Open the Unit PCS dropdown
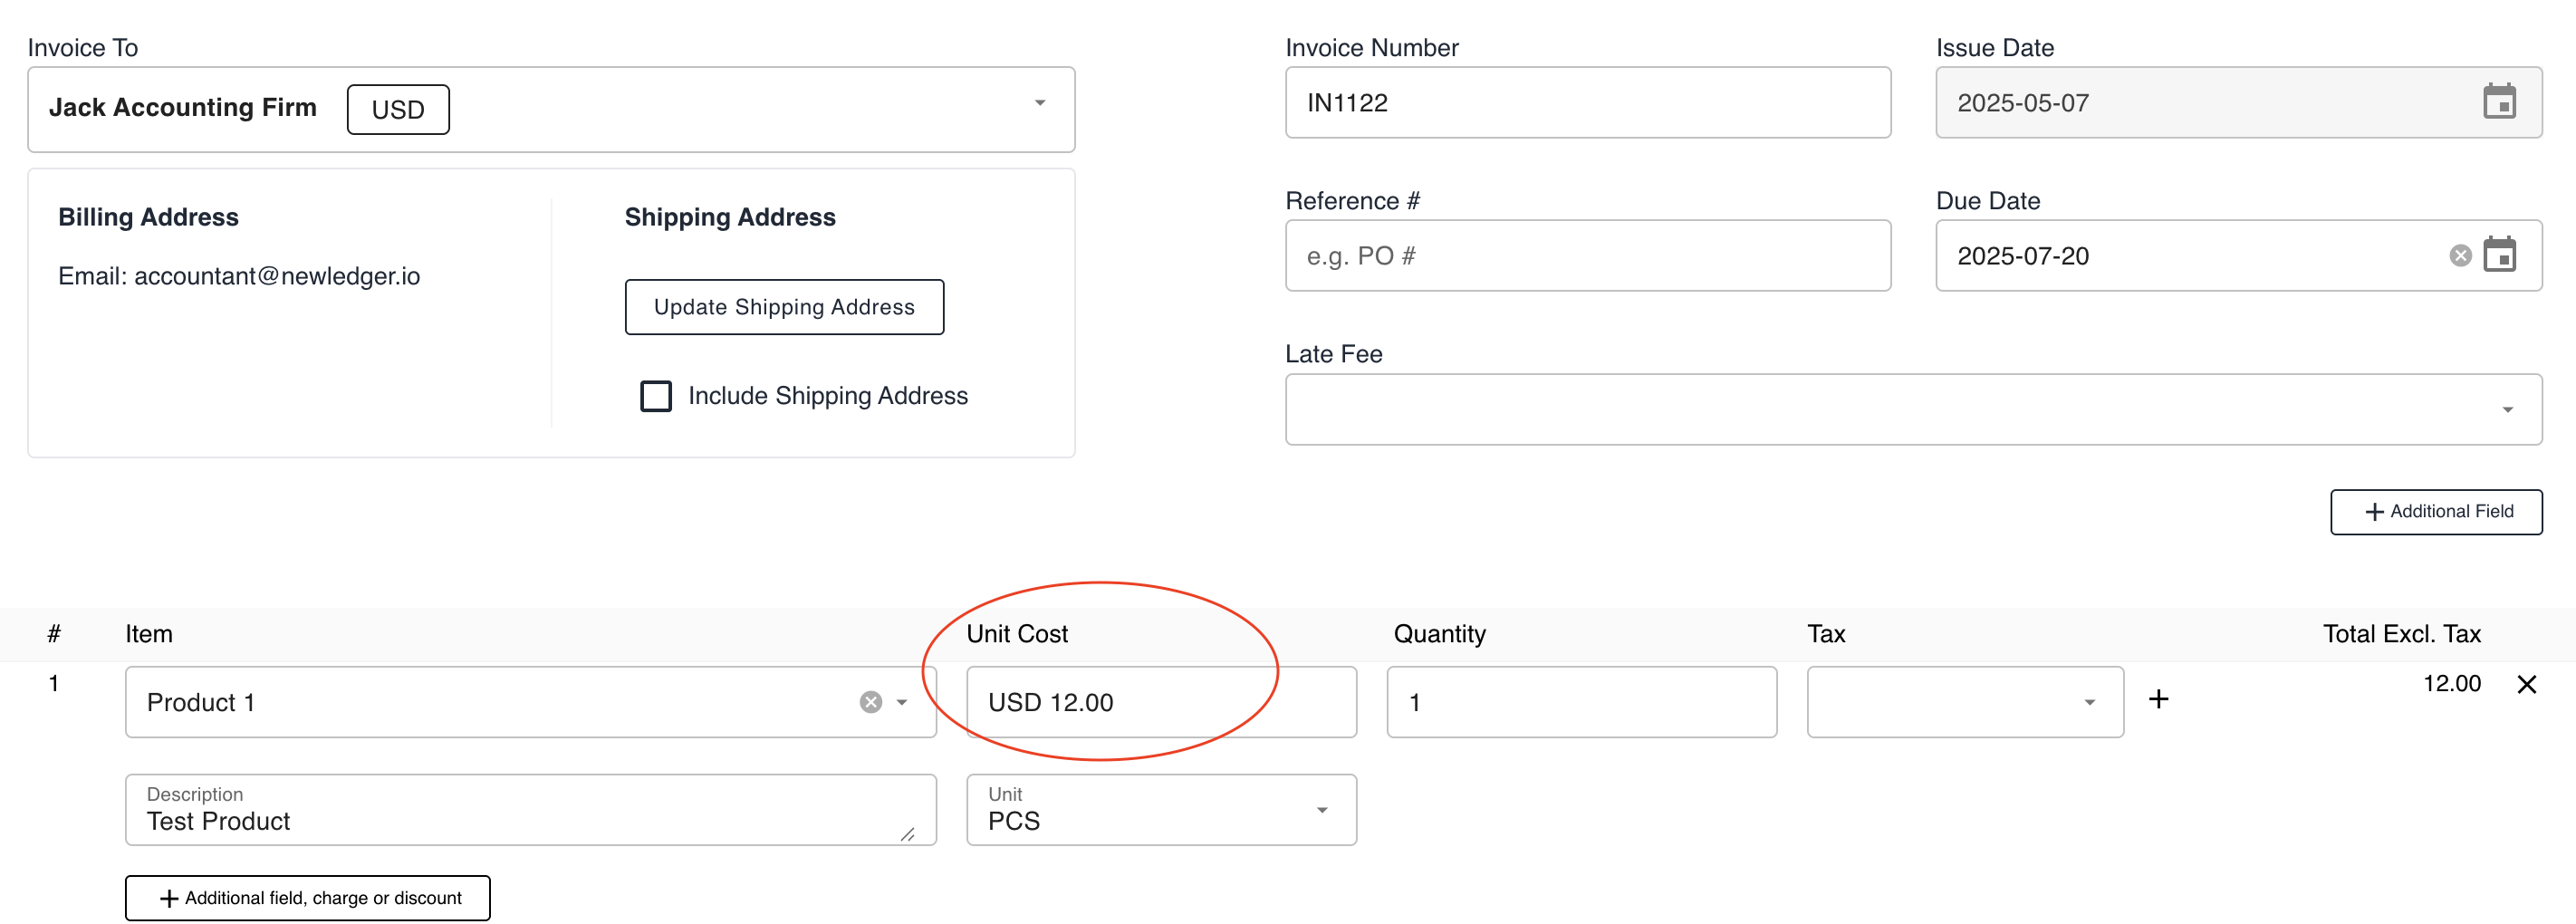The width and height of the screenshot is (2576, 924). tap(1322, 810)
